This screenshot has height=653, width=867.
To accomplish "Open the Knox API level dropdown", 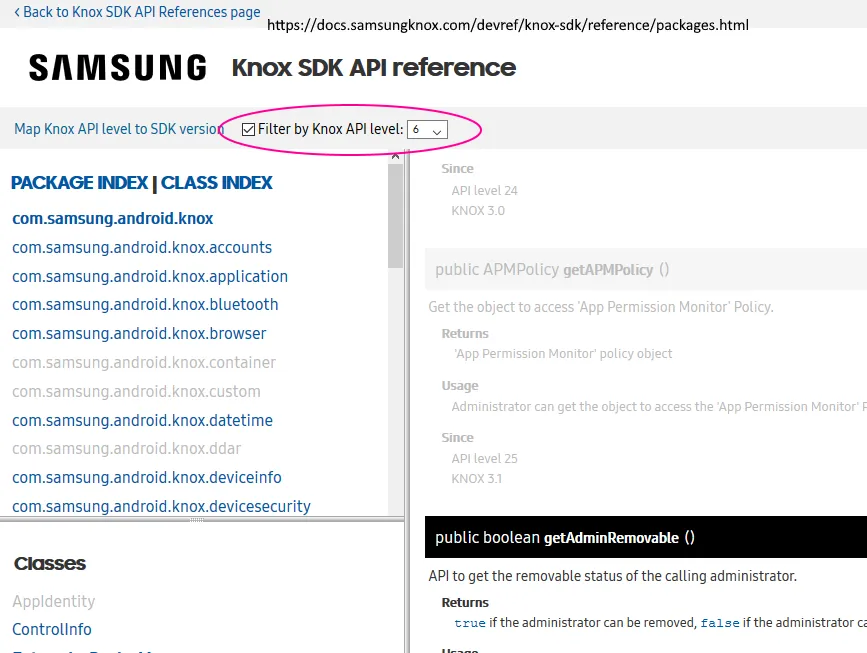I will pyautogui.click(x=427, y=129).
